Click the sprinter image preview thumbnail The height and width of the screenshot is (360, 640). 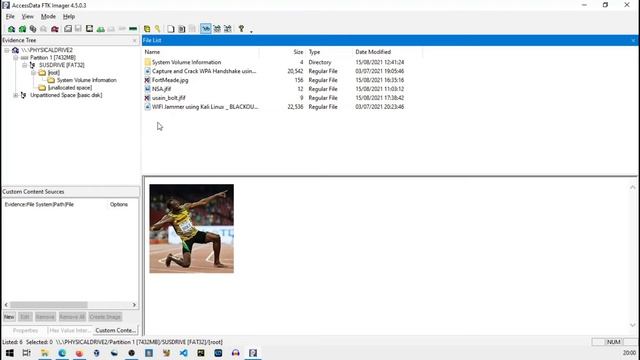[x=191, y=229]
